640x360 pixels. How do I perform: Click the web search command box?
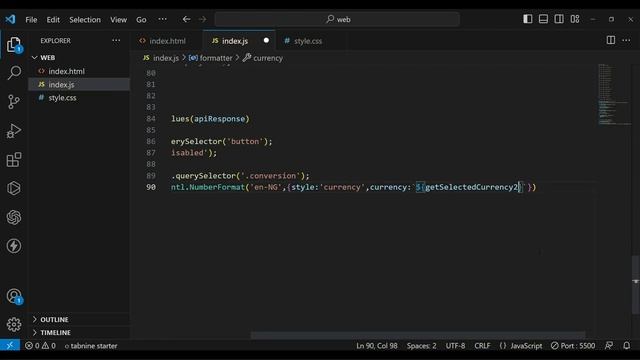[338, 19]
